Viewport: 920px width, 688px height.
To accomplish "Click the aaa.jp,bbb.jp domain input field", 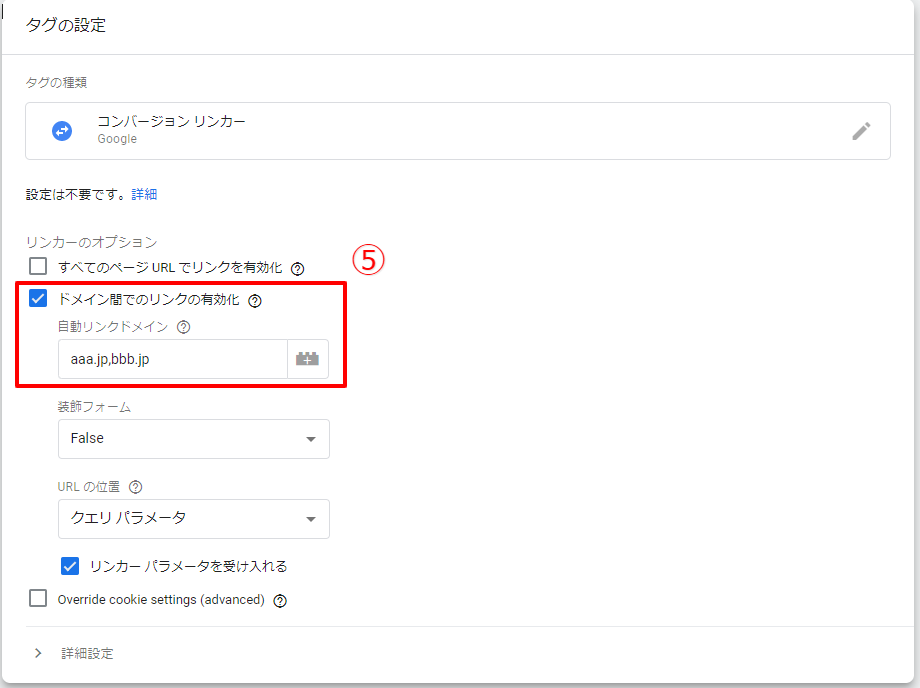I will (x=172, y=359).
